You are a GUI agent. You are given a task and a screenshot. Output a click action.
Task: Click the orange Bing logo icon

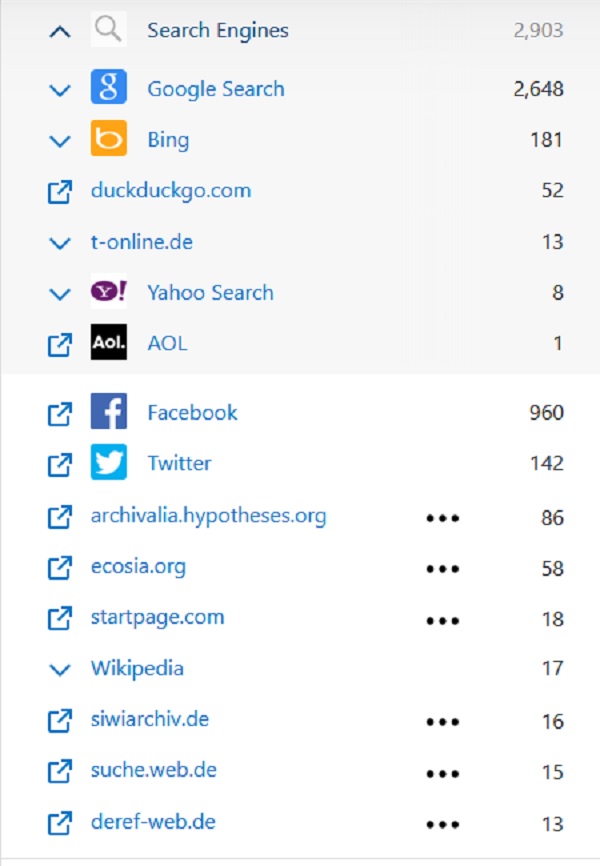(x=109, y=138)
